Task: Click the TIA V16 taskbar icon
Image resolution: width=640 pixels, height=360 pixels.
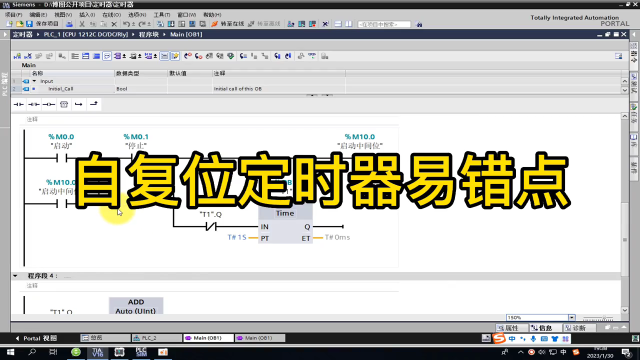Action: 98,352
